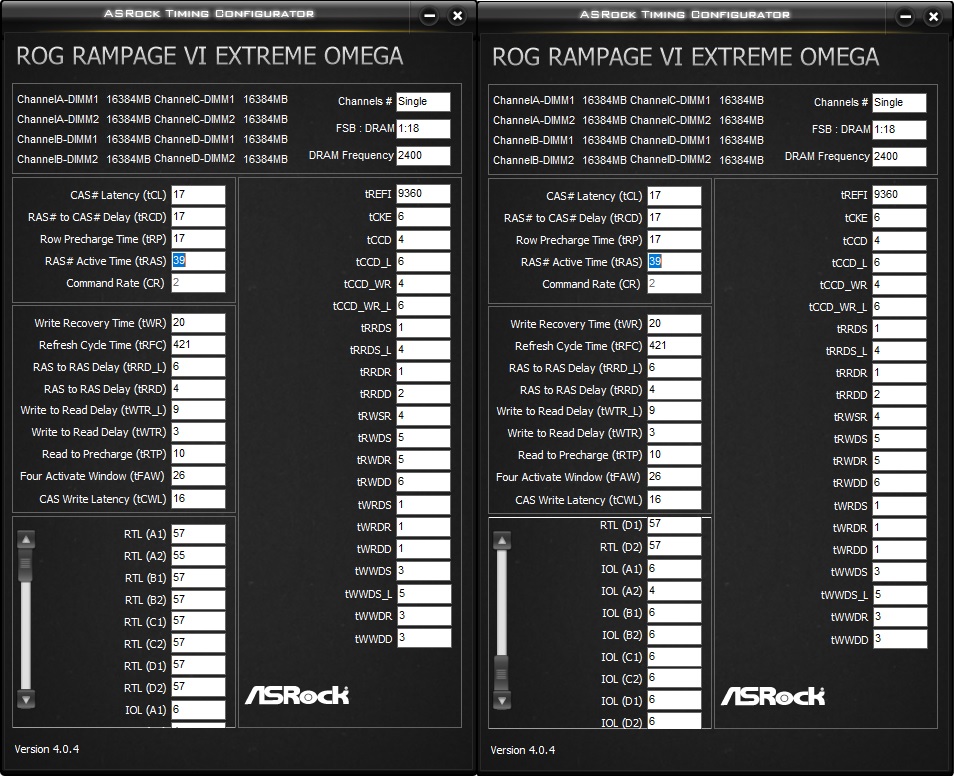Click the Version 4.0.4 label in left window
This screenshot has width=954, height=777.
pos(47,749)
